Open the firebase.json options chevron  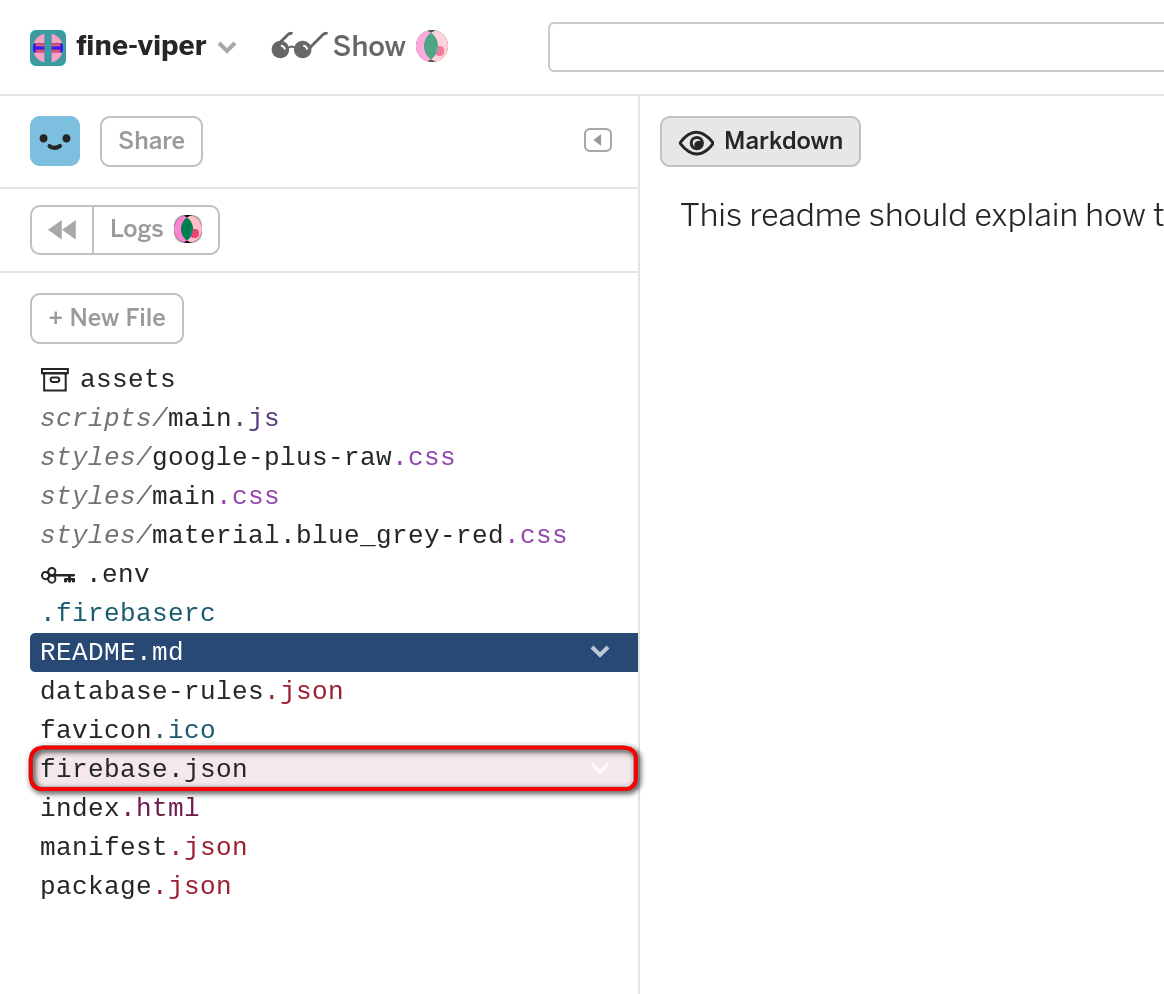tap(600, 769)
